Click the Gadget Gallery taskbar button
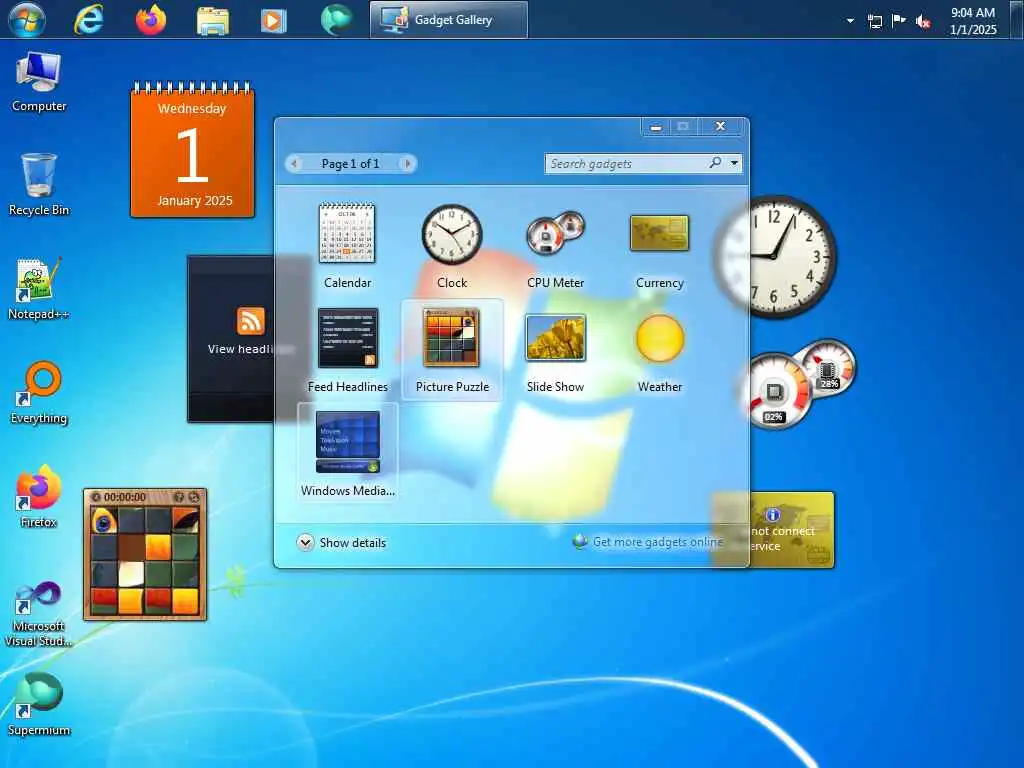 449,20
